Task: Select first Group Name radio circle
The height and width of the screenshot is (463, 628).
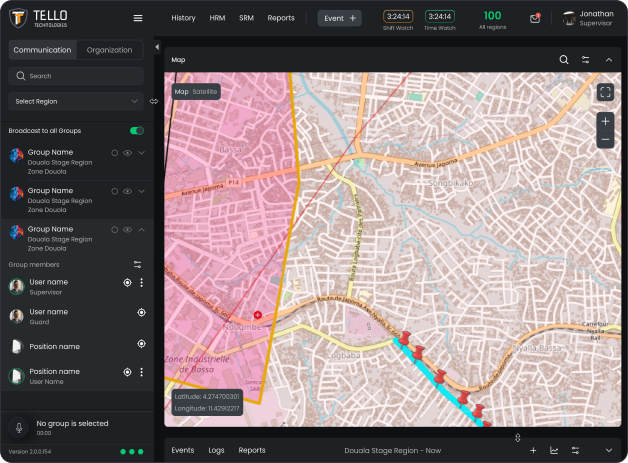Action: click(x=115, y=153)
